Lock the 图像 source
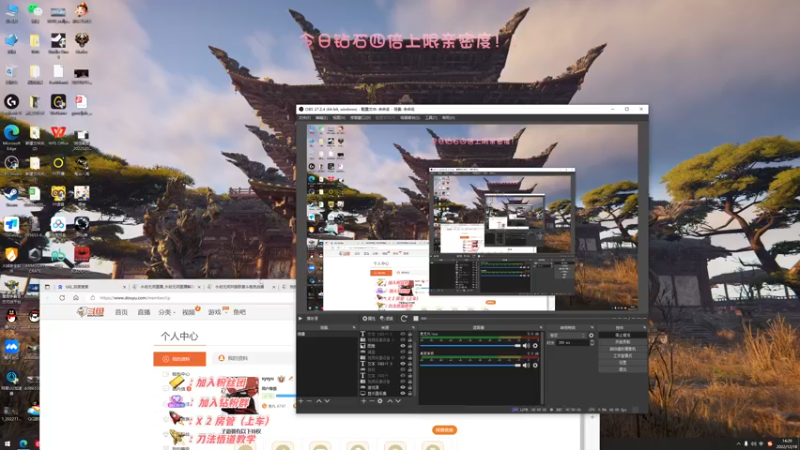The image size is (800, 450). [x=410, y=345]
